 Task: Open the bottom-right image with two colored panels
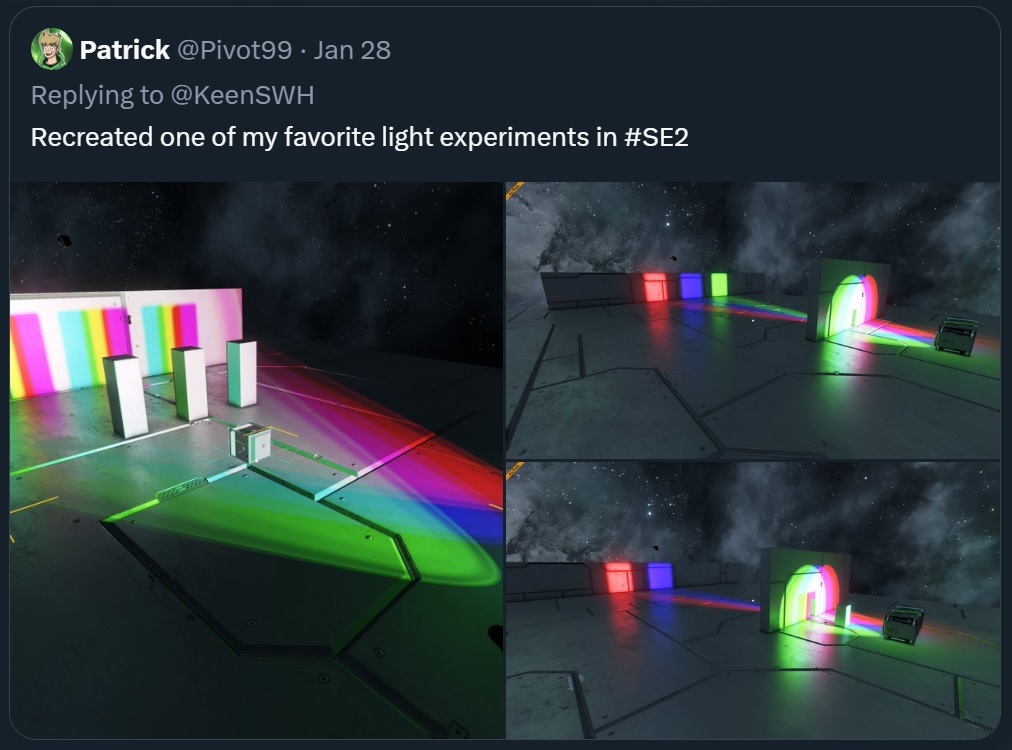point(753,600)
